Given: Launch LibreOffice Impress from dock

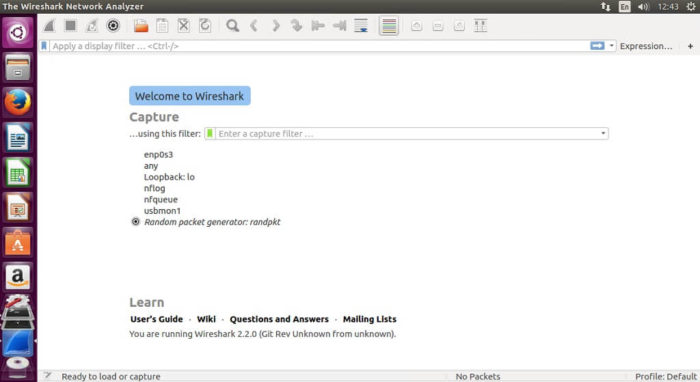Looking at the screenshot, I should click(18, 208).
